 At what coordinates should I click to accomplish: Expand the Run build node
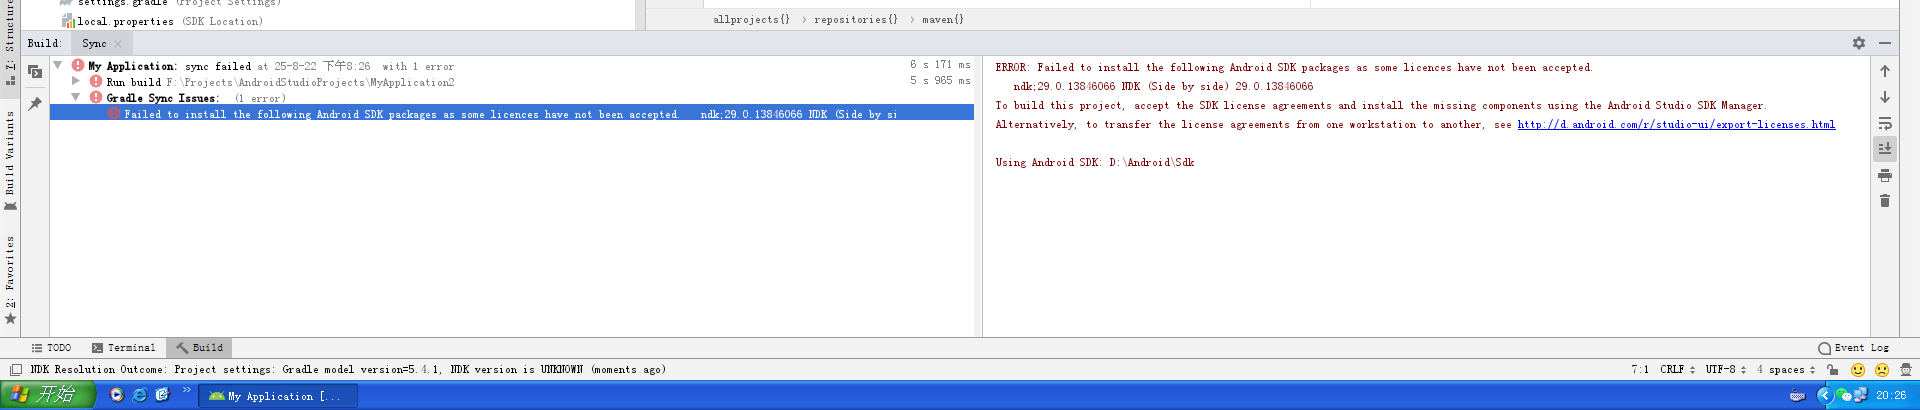click(76, 82)
